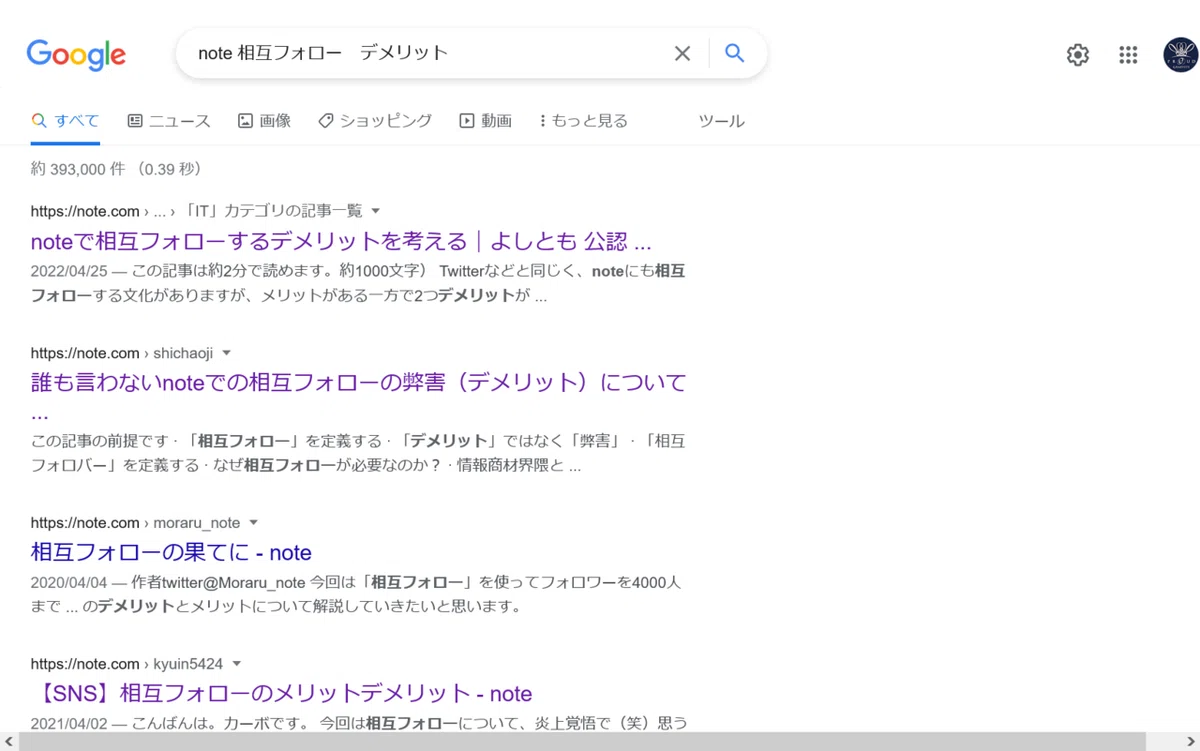1200x751 pixels.
Task: Click the snippet starting with 2022/04/25
Action: pos(358,284)
